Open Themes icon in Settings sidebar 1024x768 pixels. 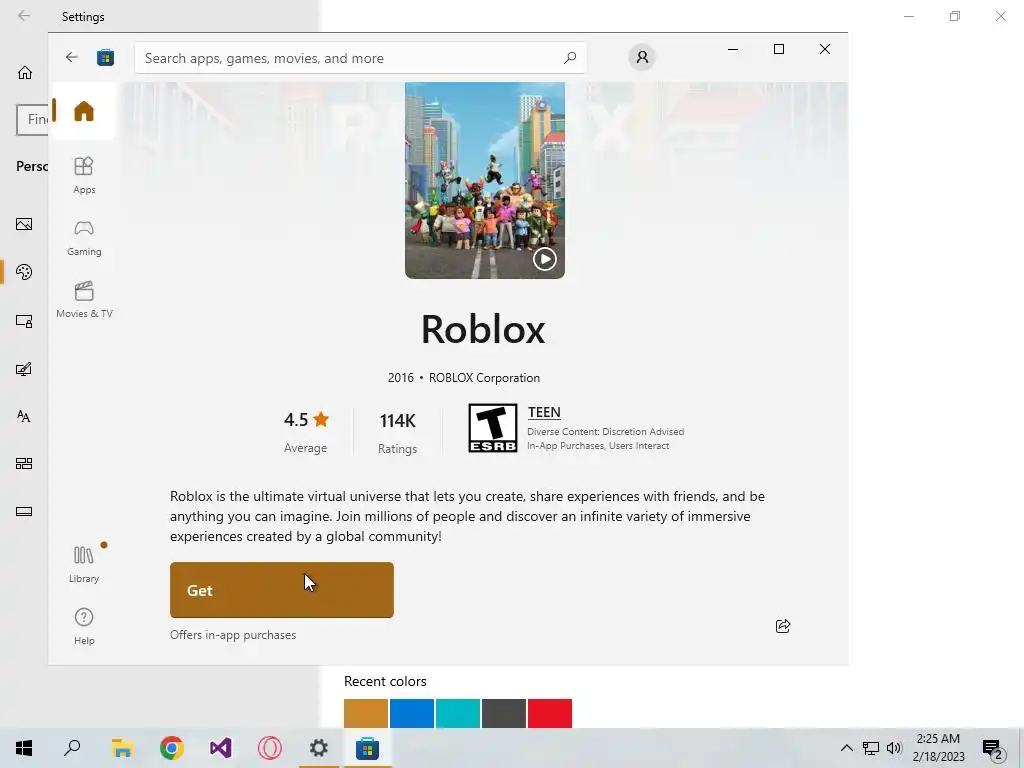(x=24, y=369)
